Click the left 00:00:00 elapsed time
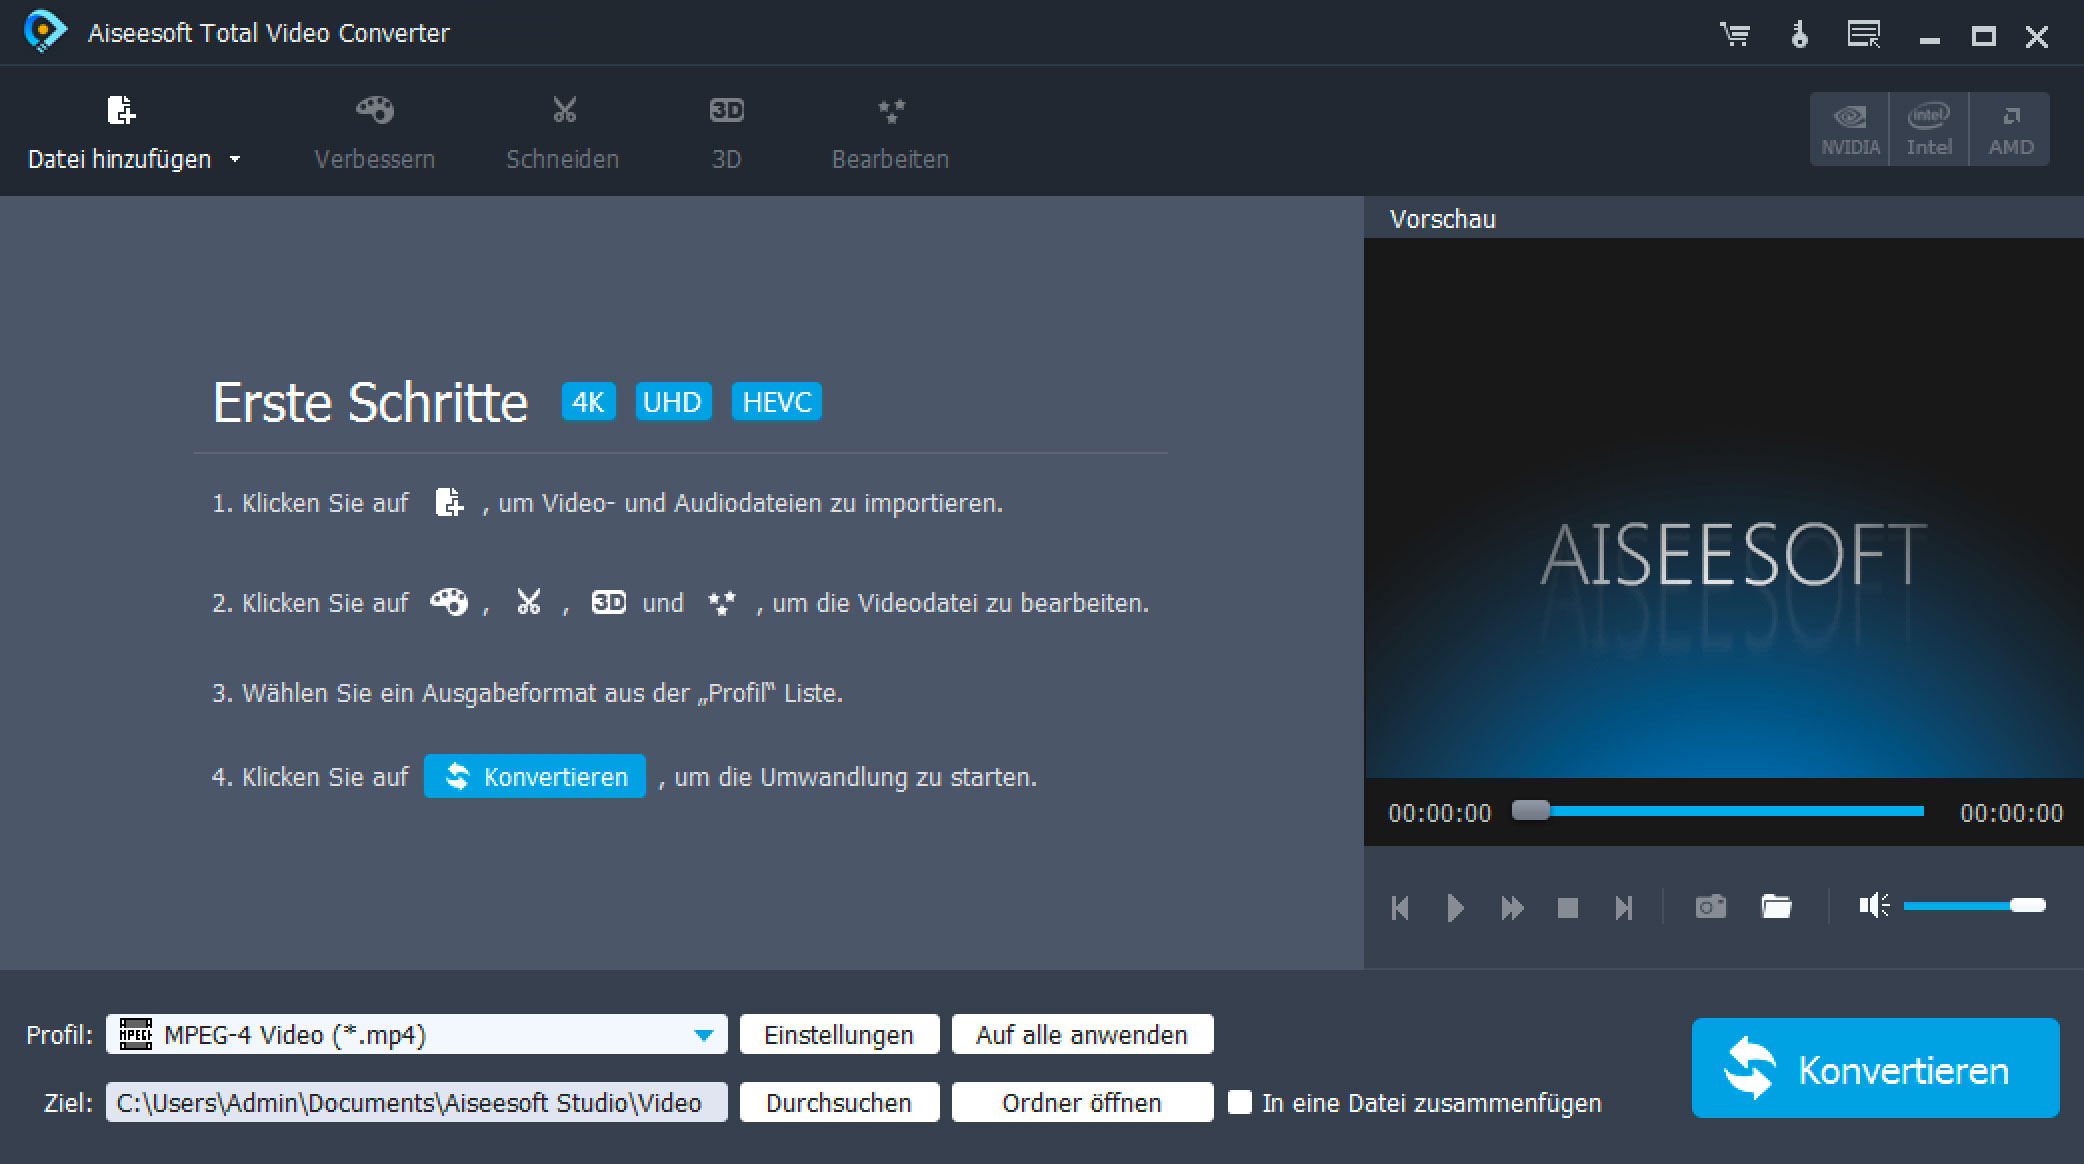Image resolution: width=2084 pixels, height=1164 pixels. click(1440, 813)
